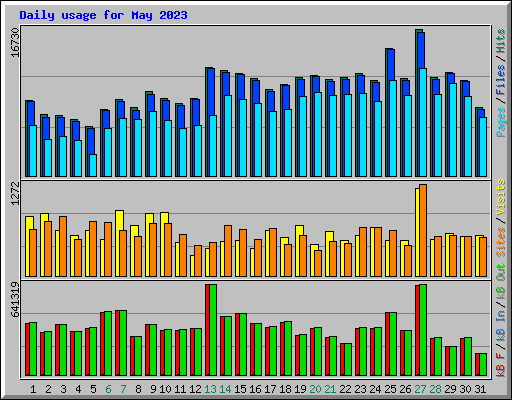Image resolution: width=512 pixels, height=400 pixels.
Task: Select green weekend day label "13"
Action: pyautogui.click(x=210, y=389)
